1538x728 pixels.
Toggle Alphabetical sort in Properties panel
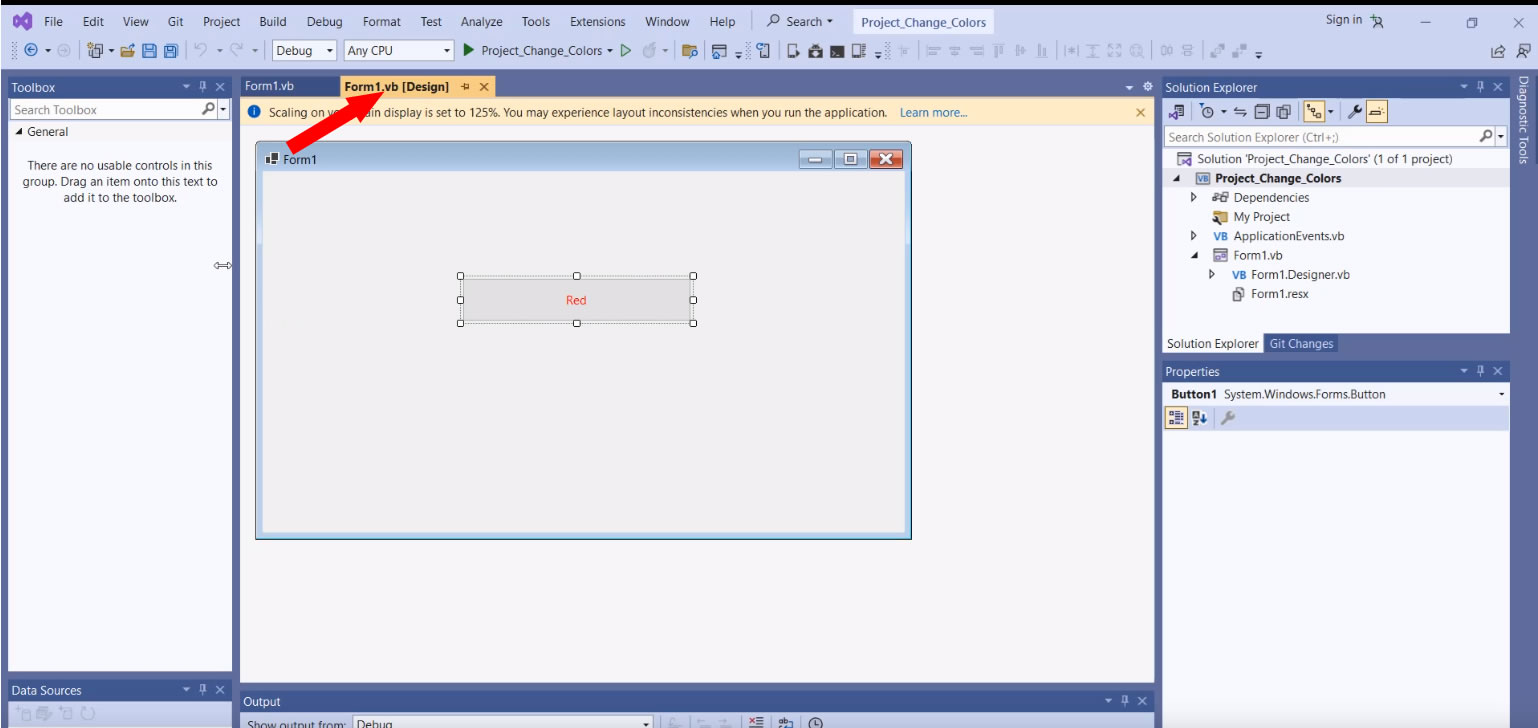pyautogui.click(x=1199, y=419)
